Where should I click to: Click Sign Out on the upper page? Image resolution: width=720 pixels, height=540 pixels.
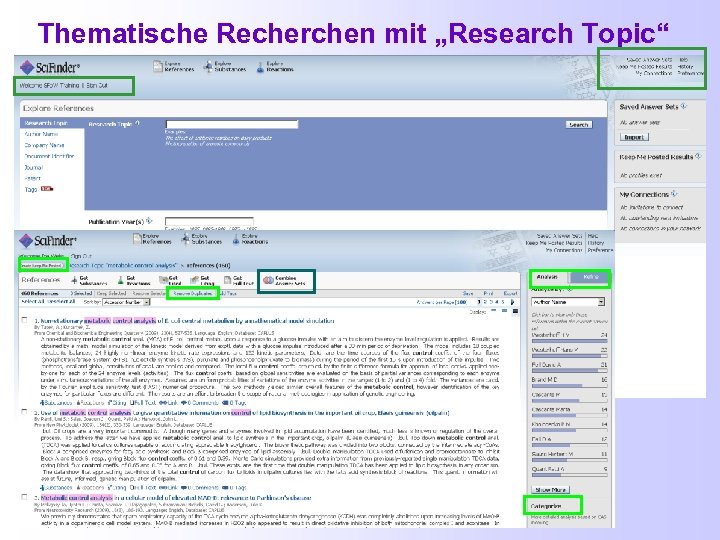point(97,85)
